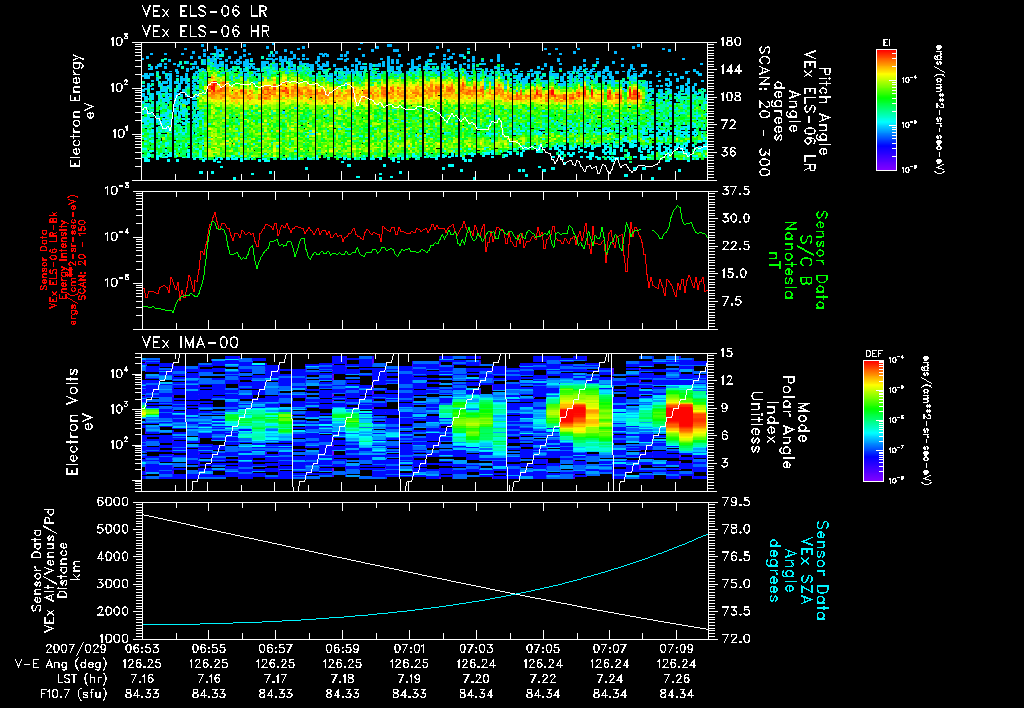
Task: Click the 06:53 time tick label
Action: tap(142, 650)
